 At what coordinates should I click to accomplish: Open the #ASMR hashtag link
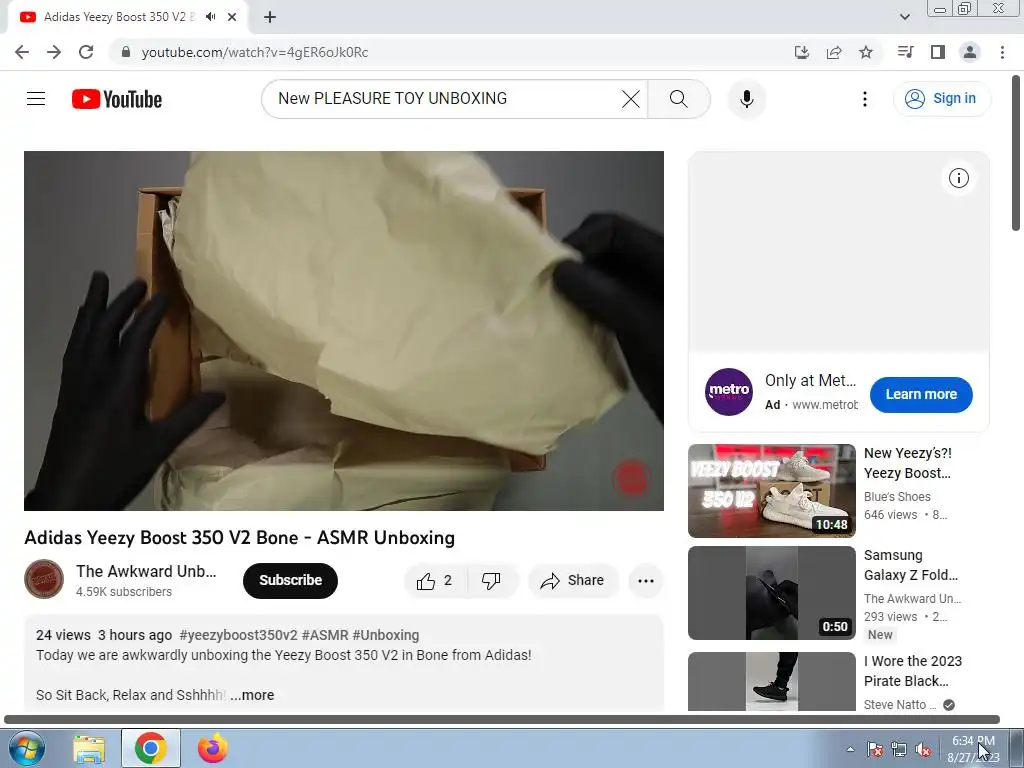325,635
